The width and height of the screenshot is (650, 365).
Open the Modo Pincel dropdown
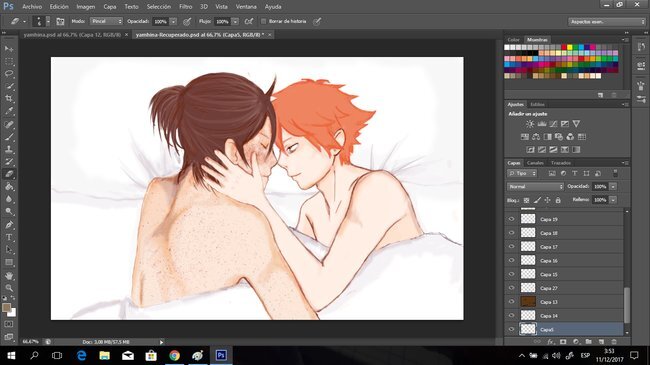pyautogui.click(x=106, y=21)
